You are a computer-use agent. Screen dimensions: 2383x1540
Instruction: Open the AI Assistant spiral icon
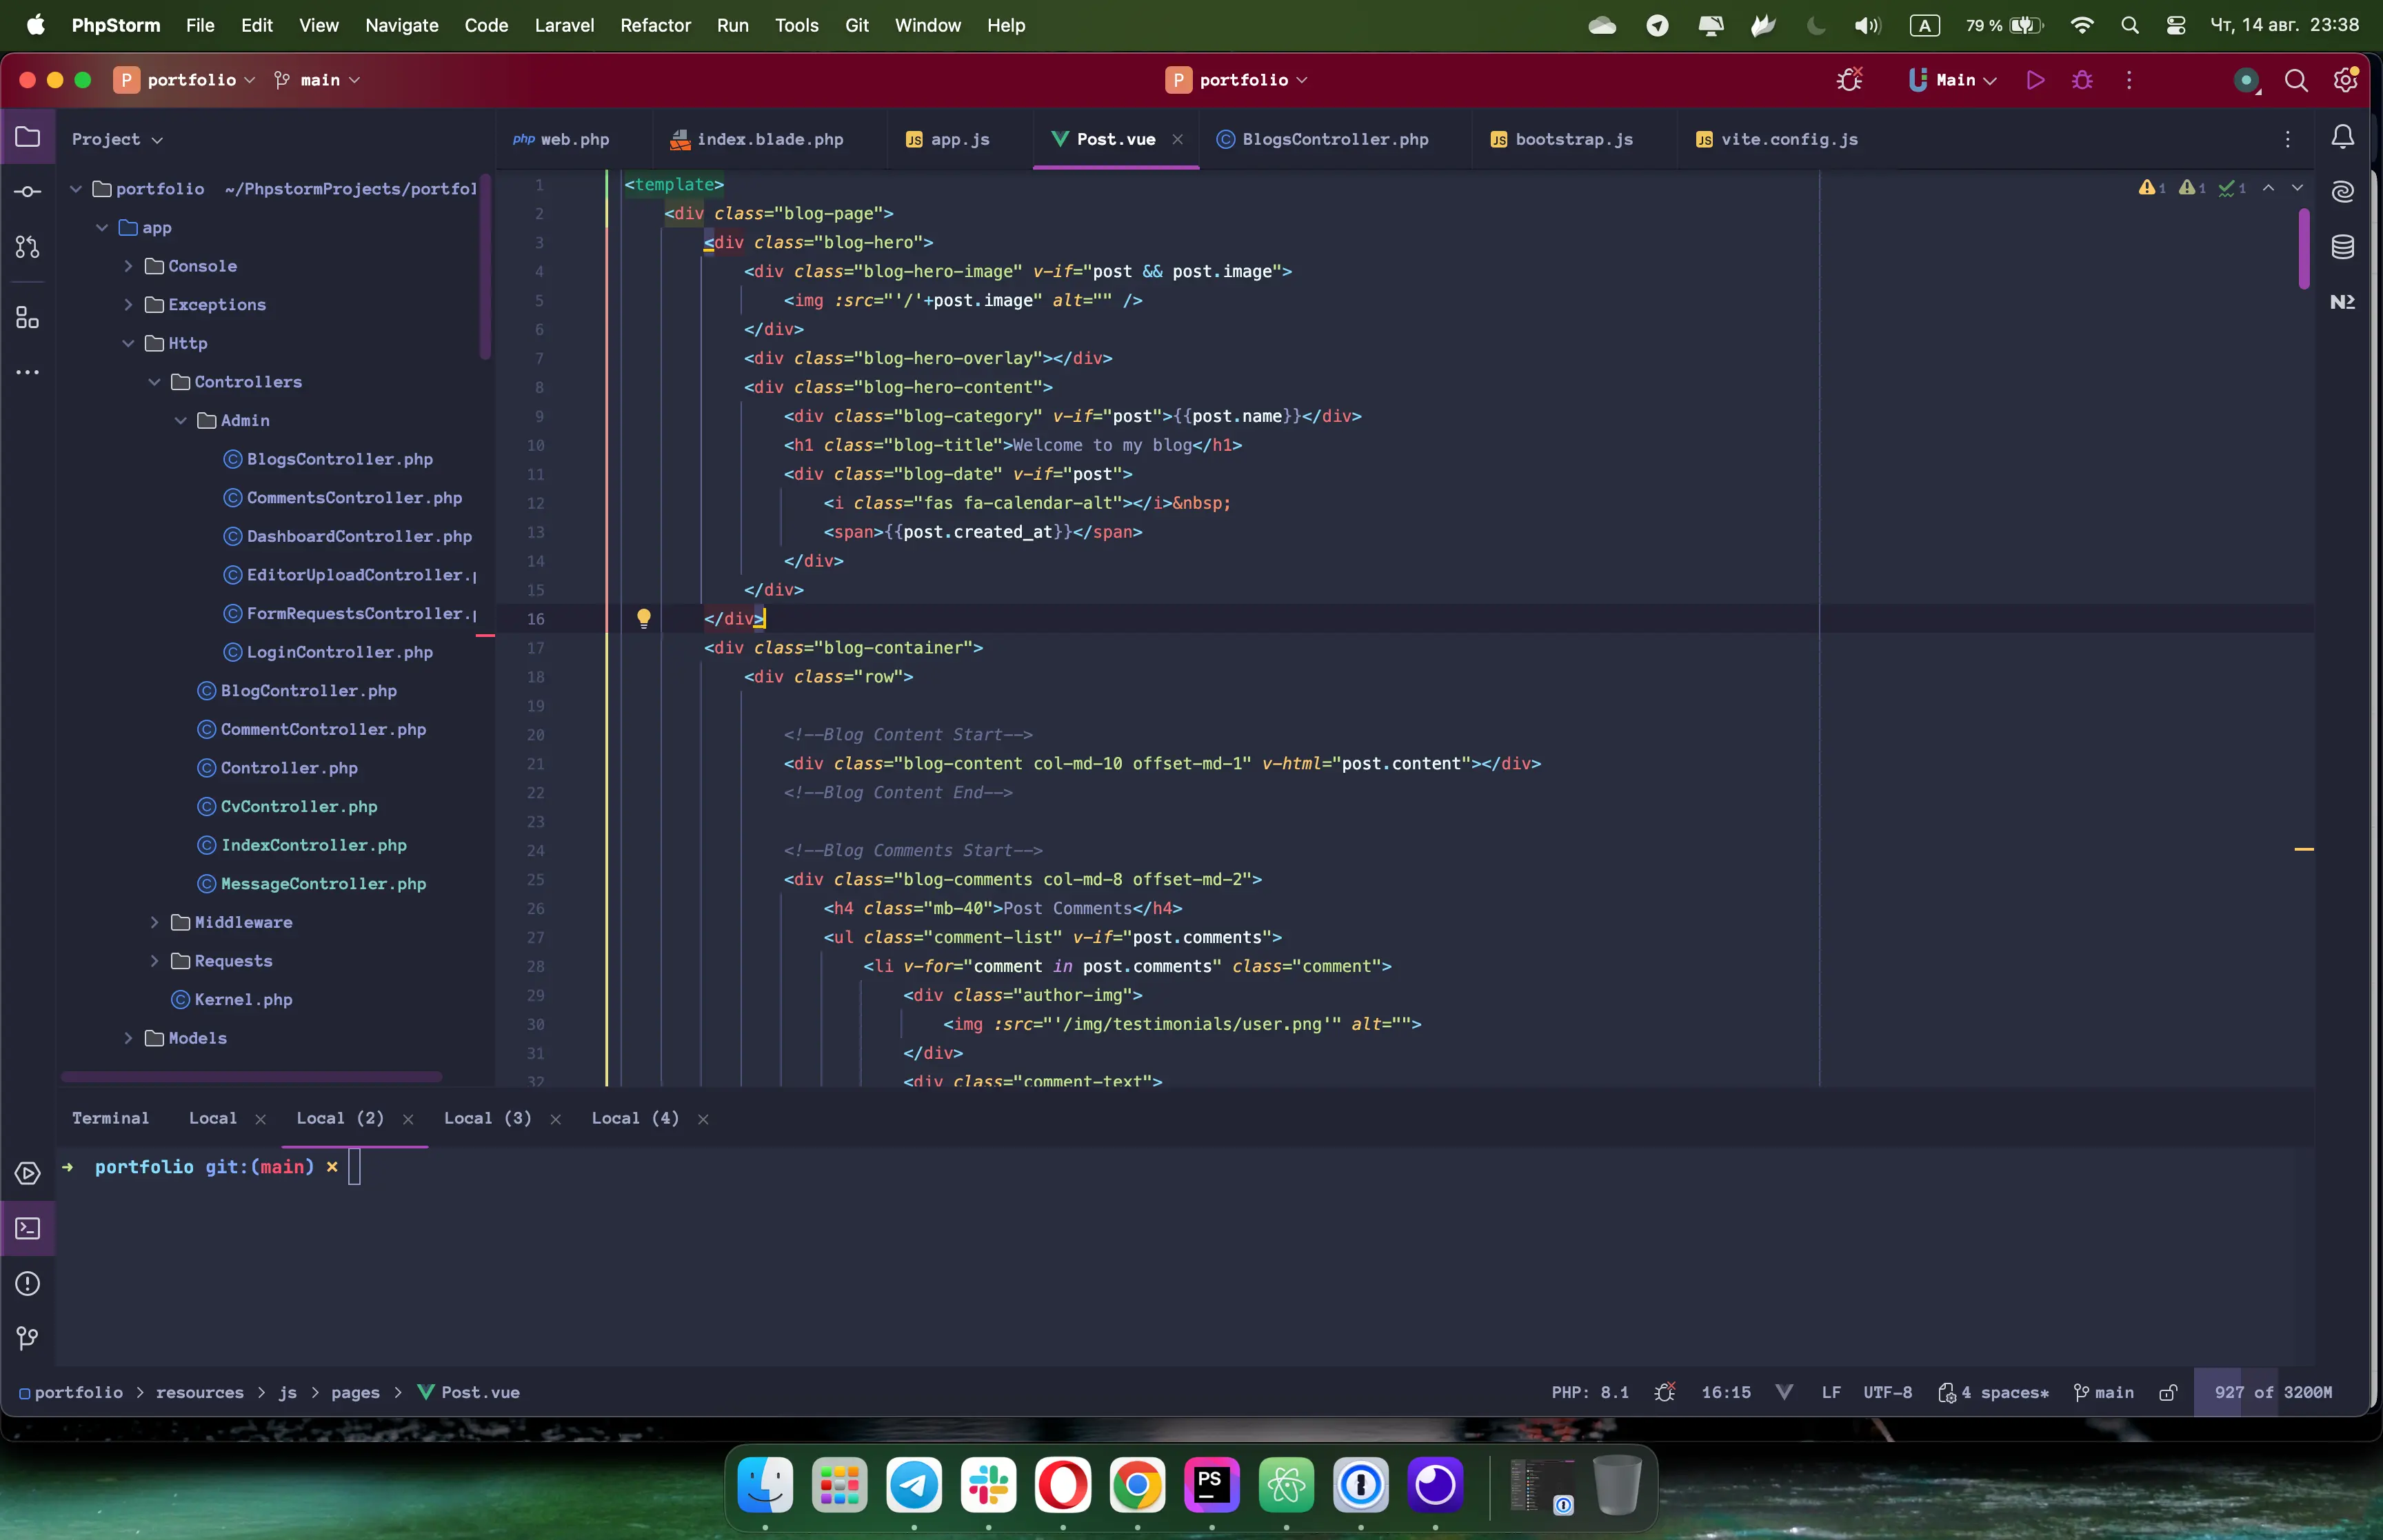[x=2343, y=191]
